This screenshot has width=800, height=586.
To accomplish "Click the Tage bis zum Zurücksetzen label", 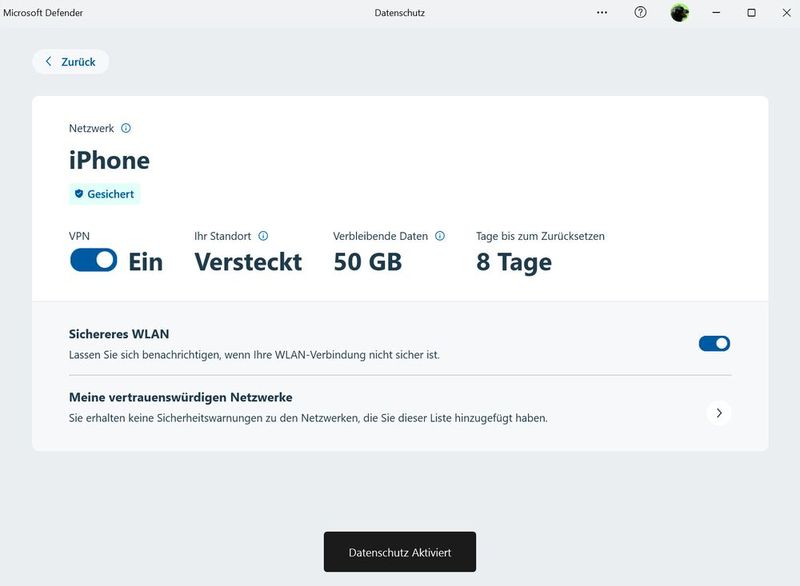I will point(540,236).
